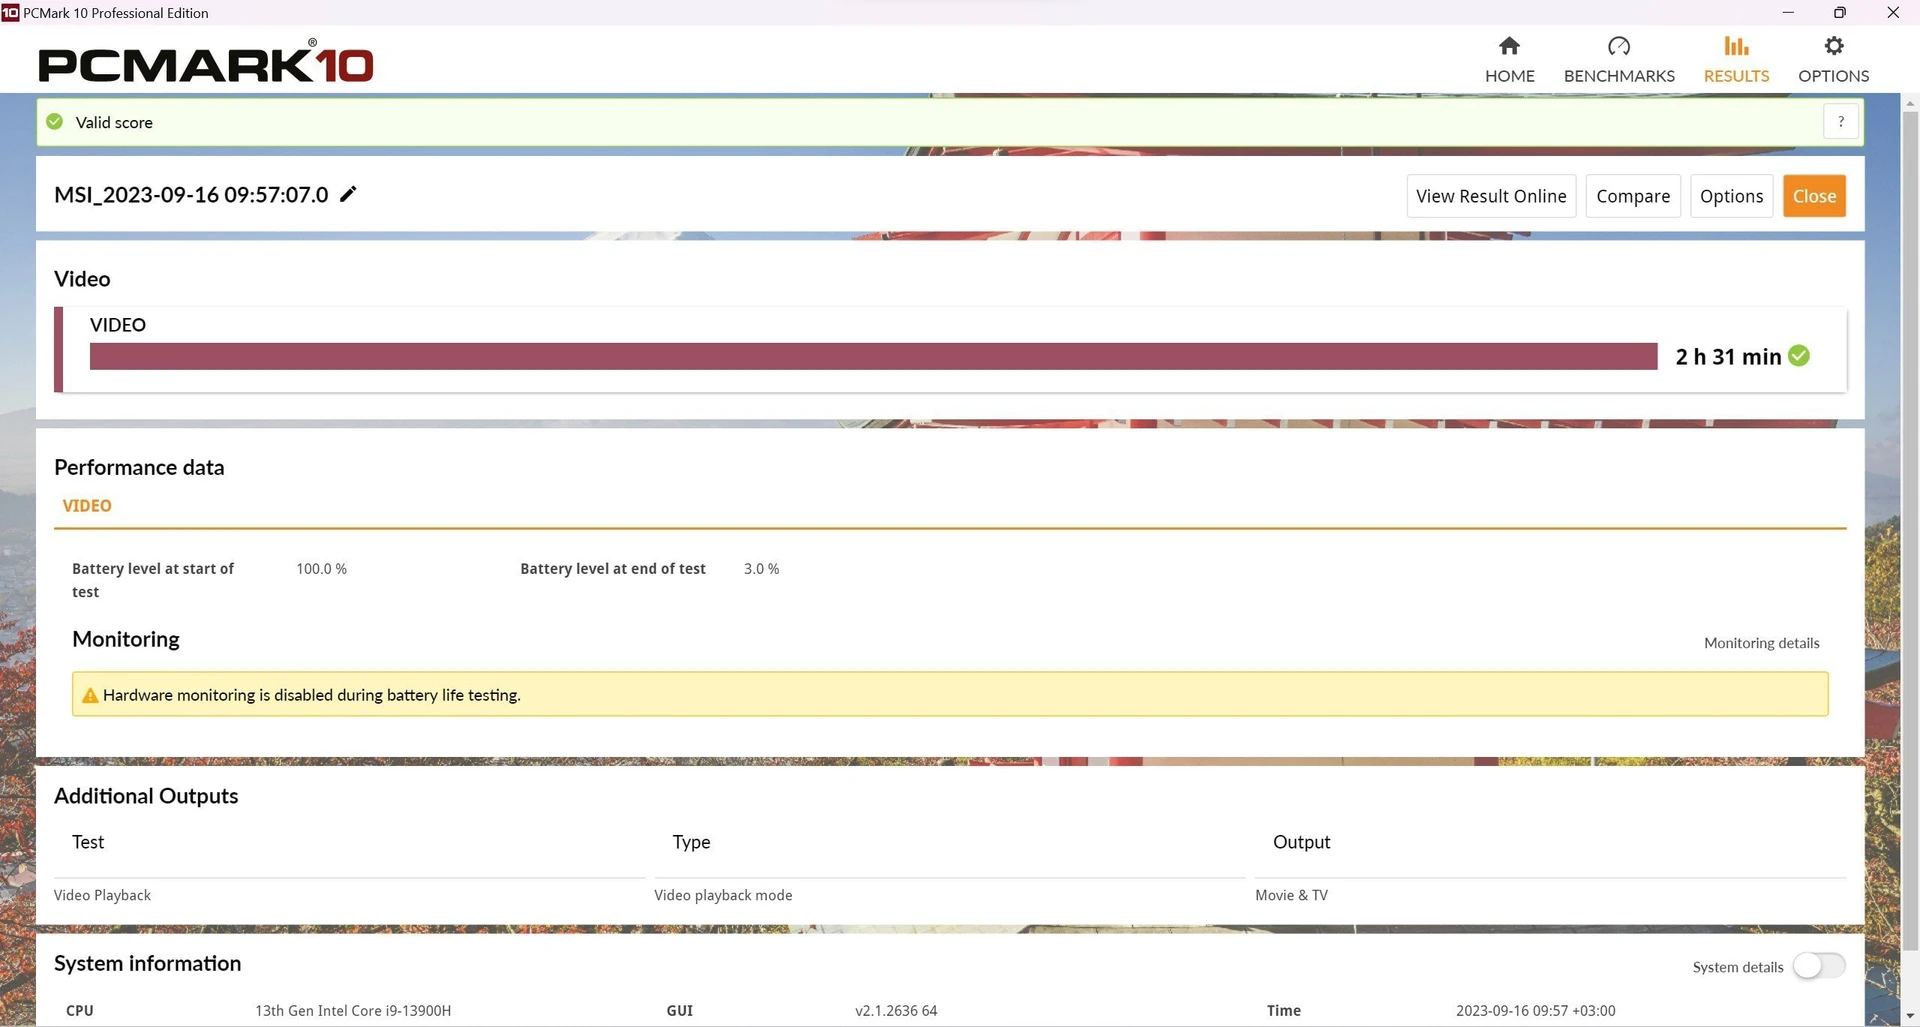
Task: Click the Video Playback test row
Action: tap(102, 895)
